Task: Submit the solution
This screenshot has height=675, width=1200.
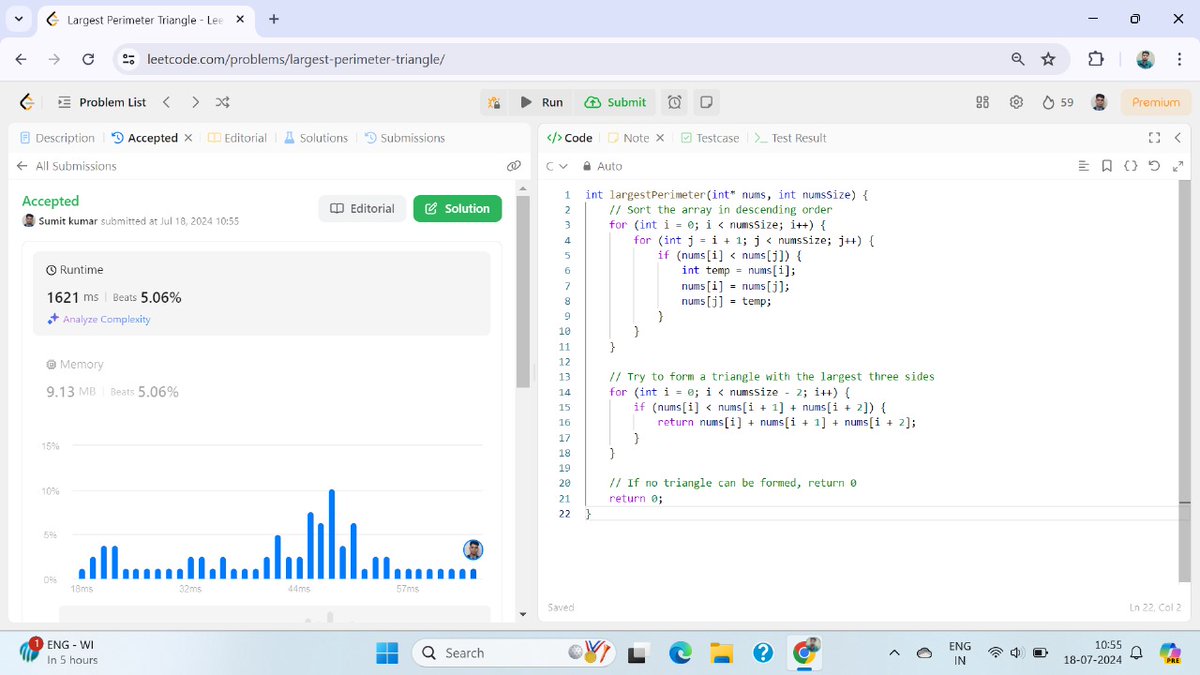Action: coord(615,102)
